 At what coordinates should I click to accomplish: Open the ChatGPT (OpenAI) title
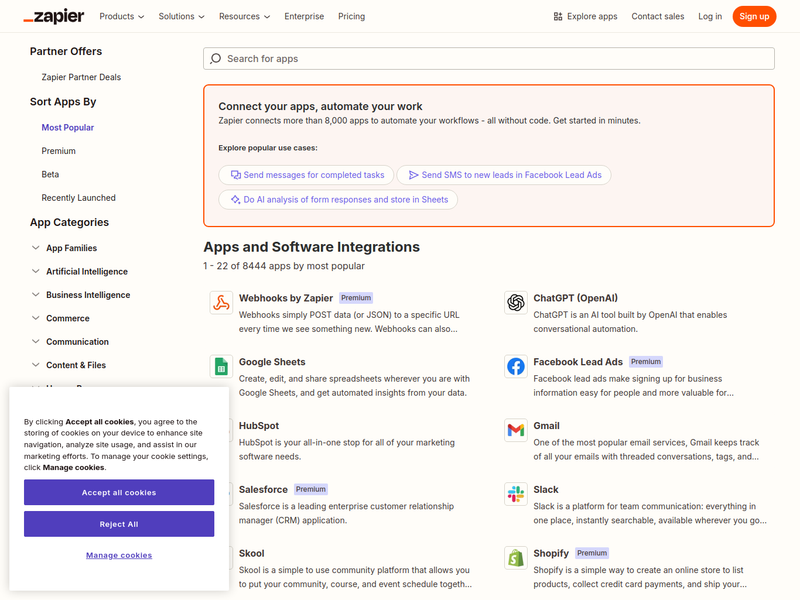576,298
